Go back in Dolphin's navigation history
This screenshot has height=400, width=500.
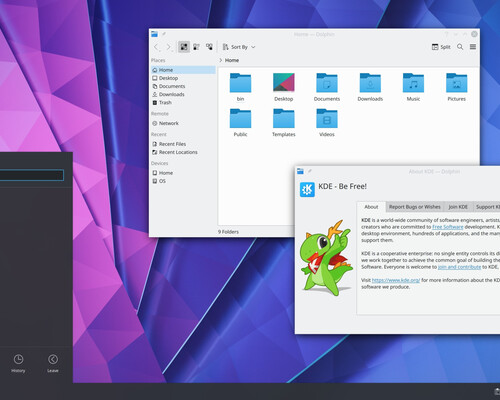[157, 47]
